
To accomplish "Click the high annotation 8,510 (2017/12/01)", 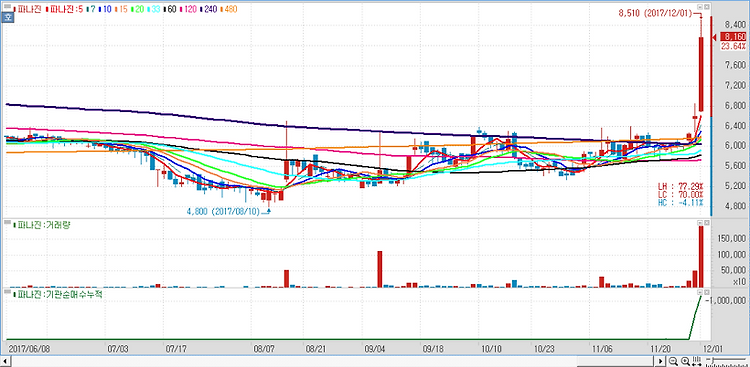I will click(x=656, y=14).
